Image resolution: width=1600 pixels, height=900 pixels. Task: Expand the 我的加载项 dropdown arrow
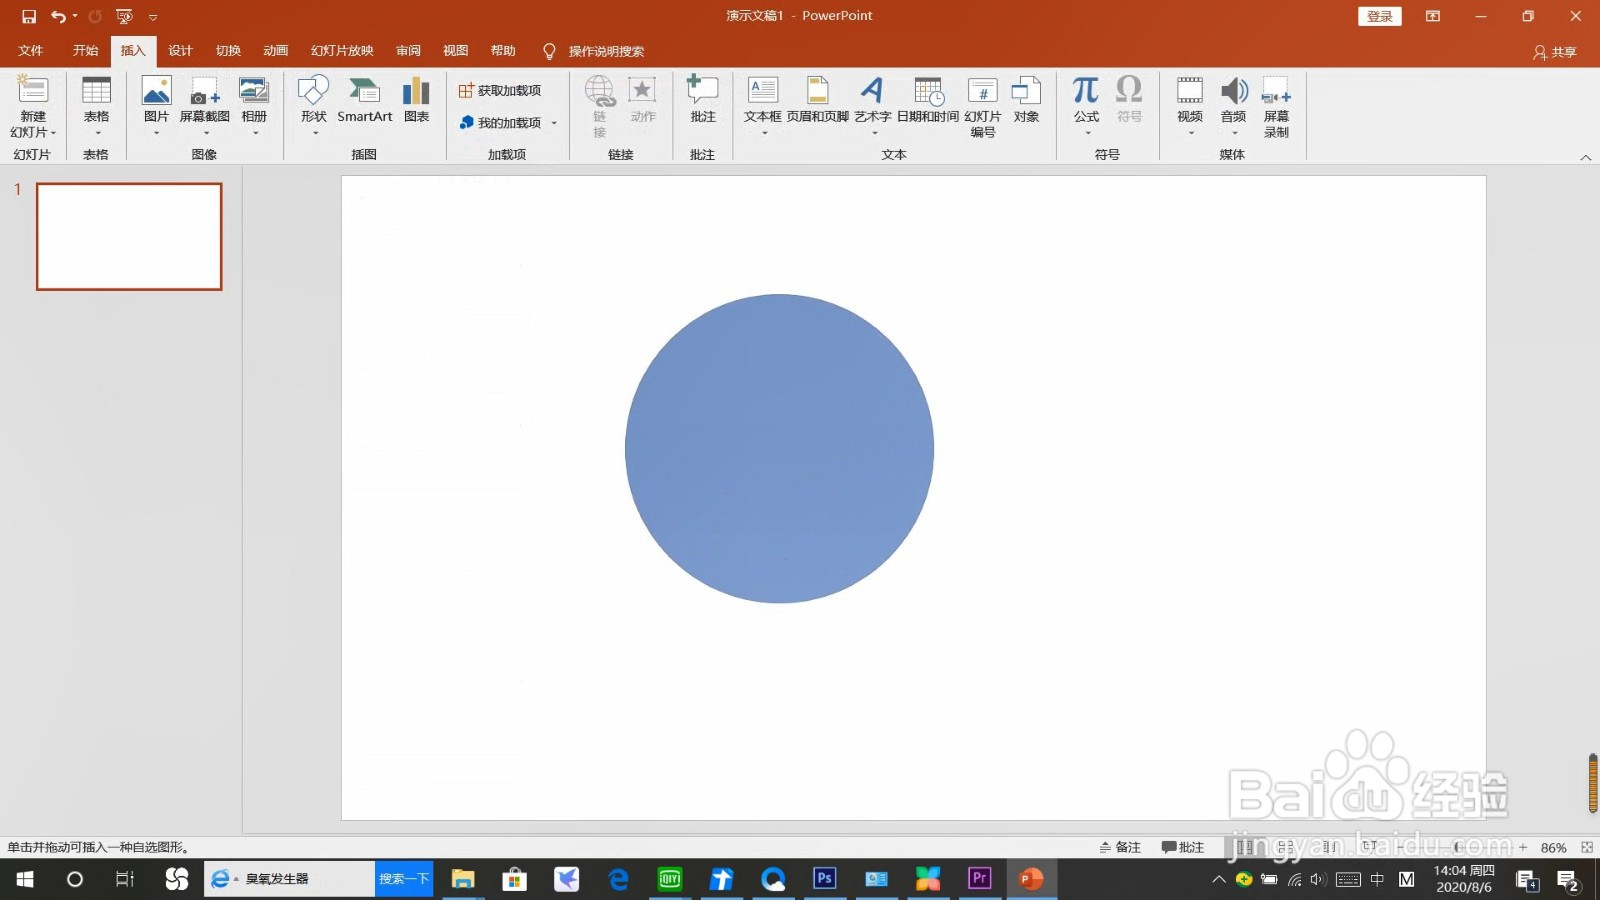[554, 123]
